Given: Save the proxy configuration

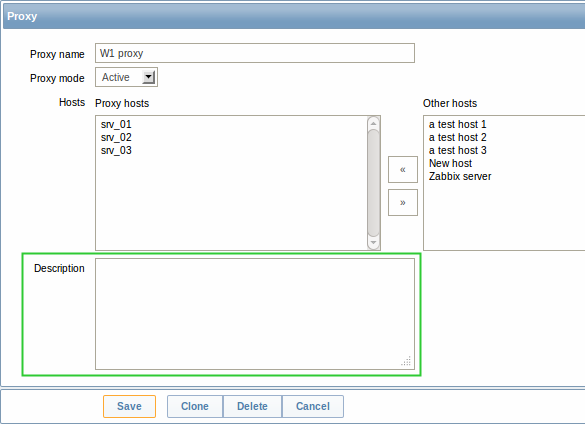Looking at the screenshot, I should (129, 406).
